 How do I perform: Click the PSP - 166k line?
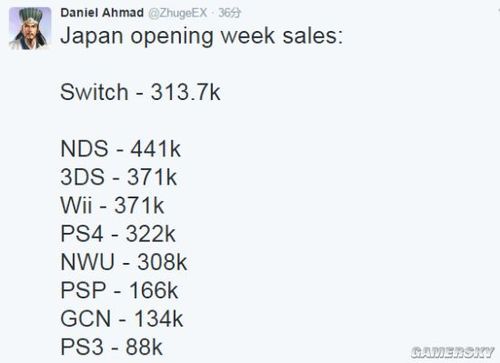(119, 290)
